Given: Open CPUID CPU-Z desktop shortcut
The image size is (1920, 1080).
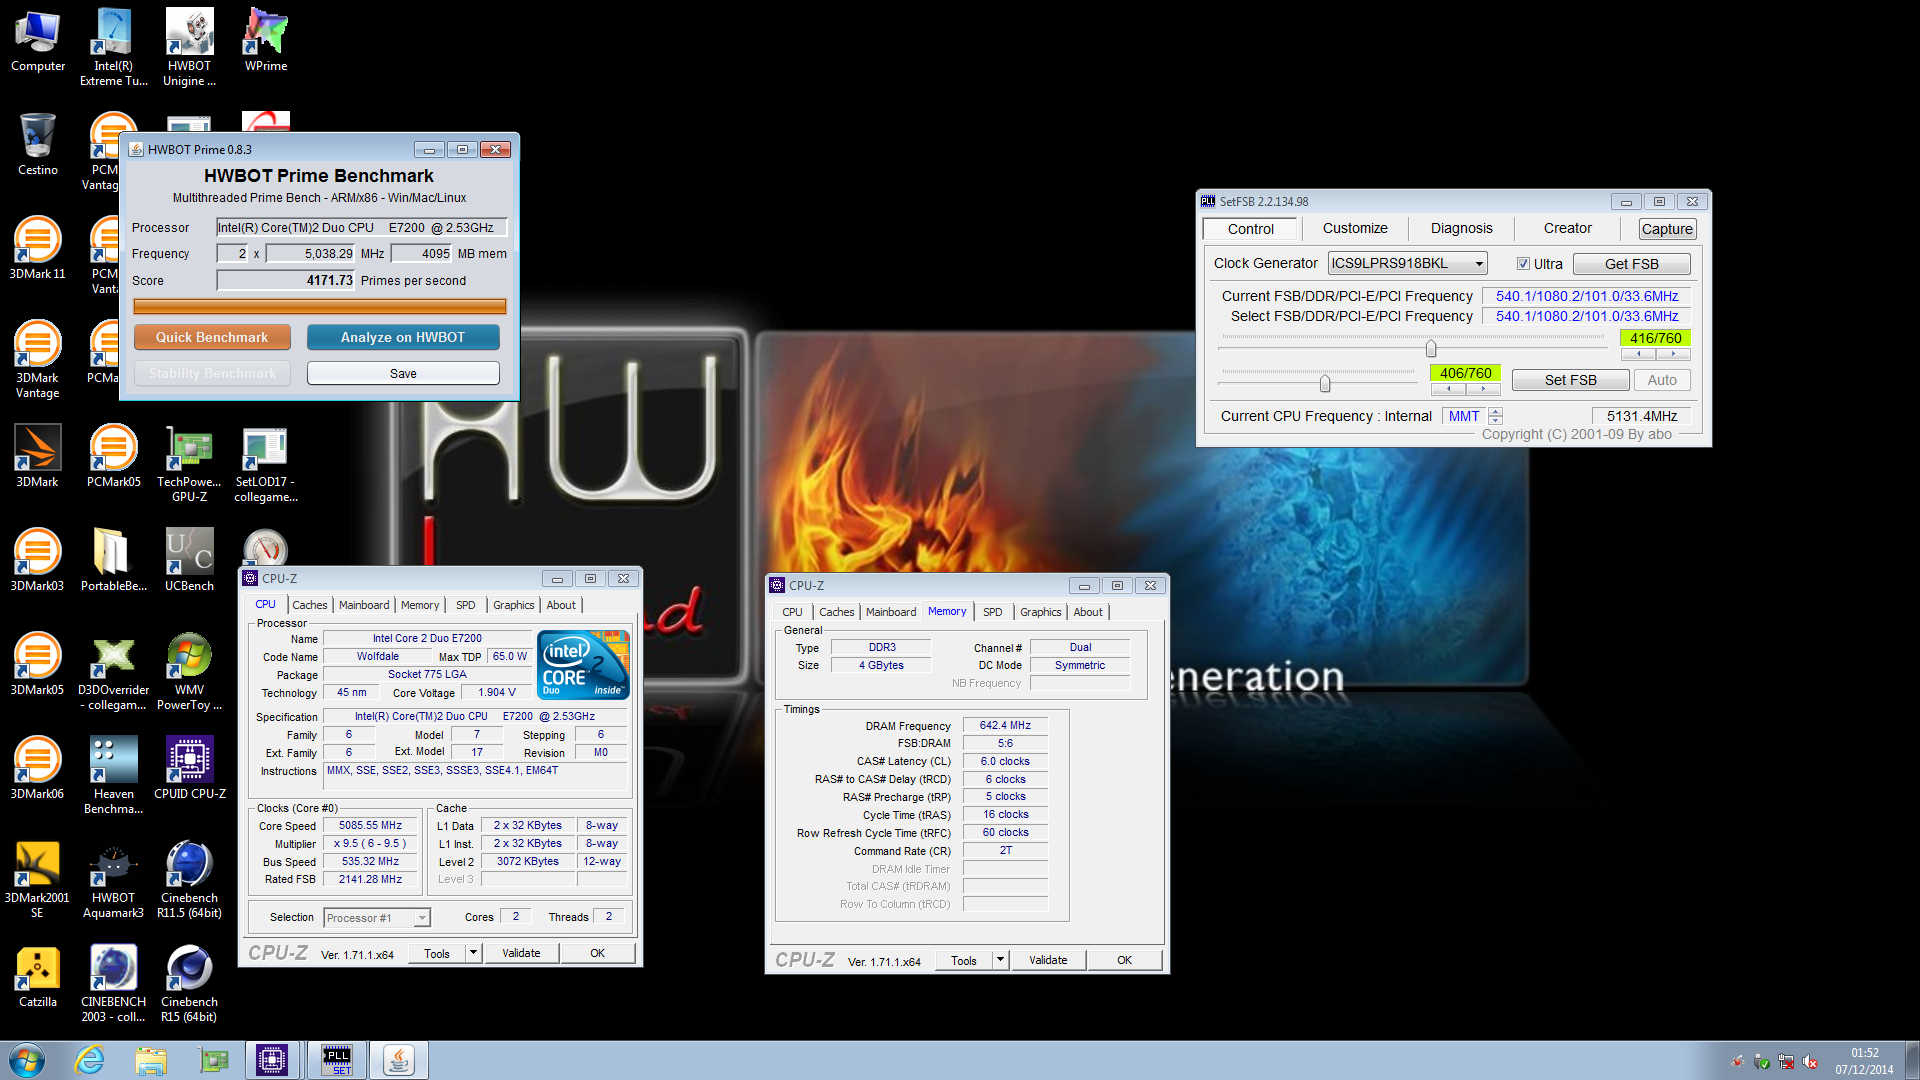Looking at the screenshot, I should click(190, 769).
